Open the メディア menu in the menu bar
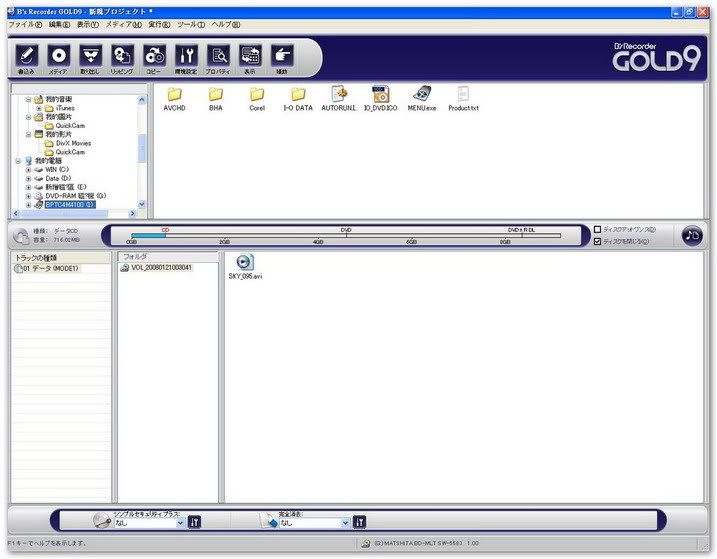Viewport: 717px width, 559px height. pos(124,24)
